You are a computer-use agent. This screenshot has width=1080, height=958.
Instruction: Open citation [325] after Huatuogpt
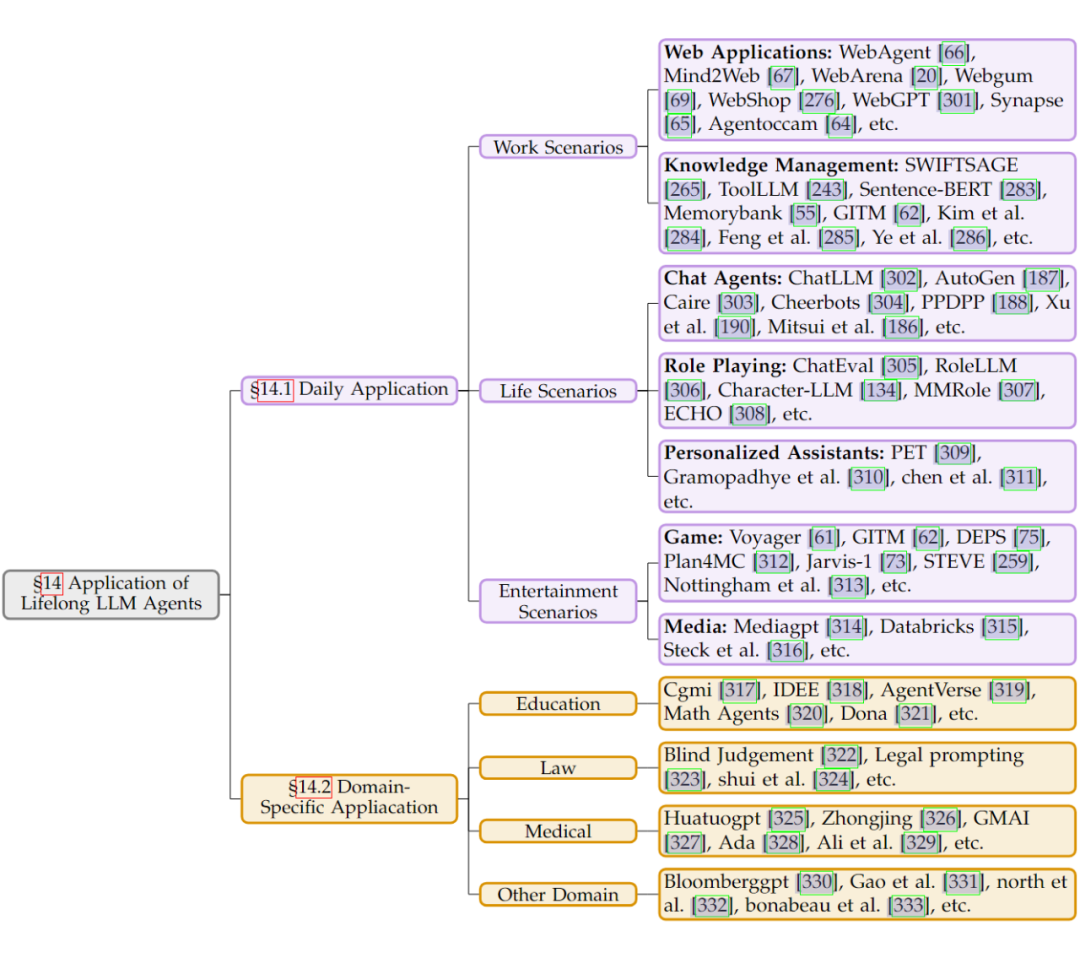click(x=789, y=819)
